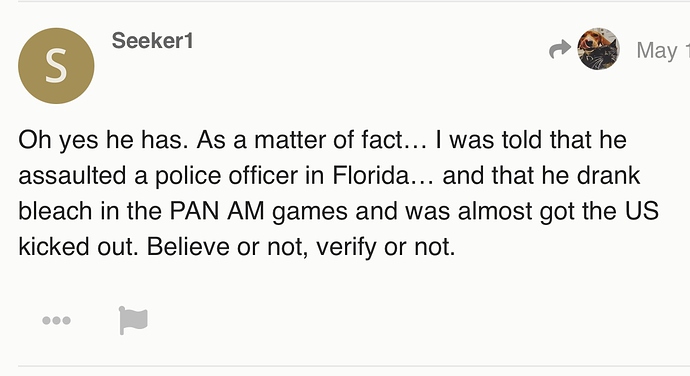Jump to the replied-to post via arrow
This screenshot has height=376, width=690.
tap(560, 49)
